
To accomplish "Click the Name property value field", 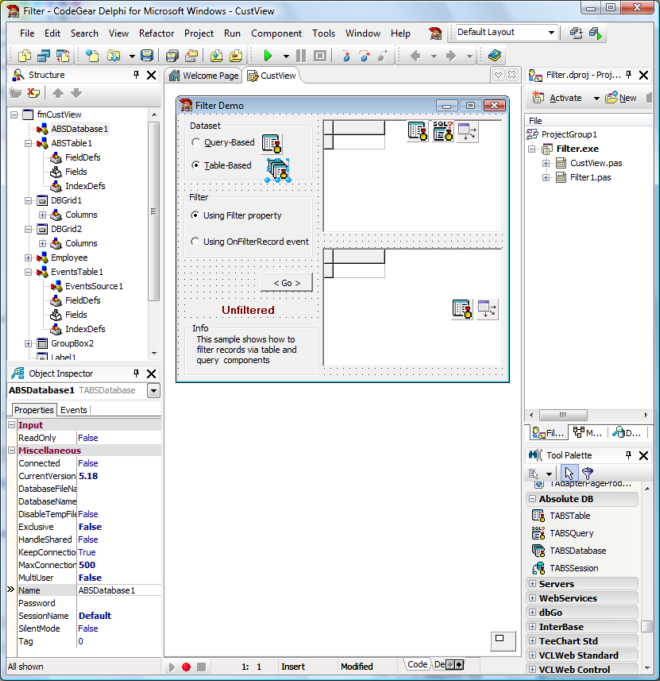I will (117, 590).
